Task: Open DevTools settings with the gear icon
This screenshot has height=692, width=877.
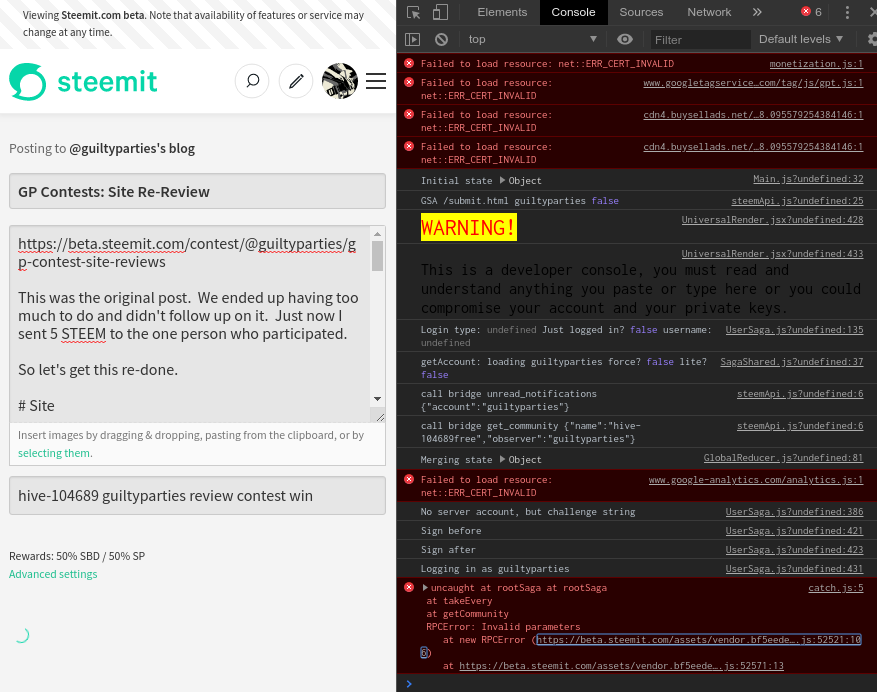Action: [x=869, y=38]
